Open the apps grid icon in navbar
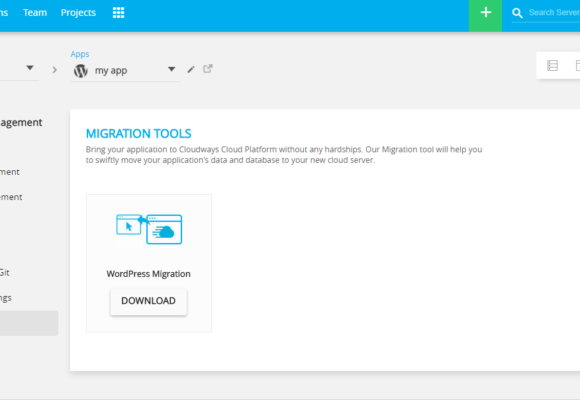580x400 pixels. pos(118,13)
